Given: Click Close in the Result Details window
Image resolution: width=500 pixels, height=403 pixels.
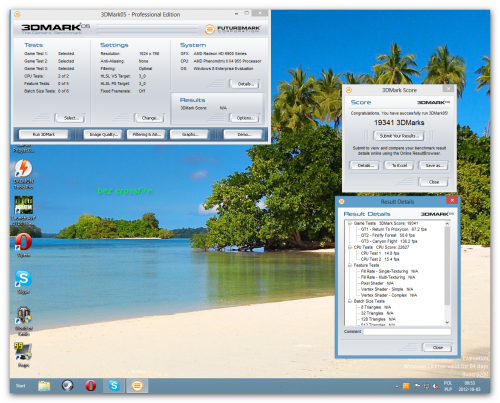Looking at the screenshot, I should pos(437,347).
